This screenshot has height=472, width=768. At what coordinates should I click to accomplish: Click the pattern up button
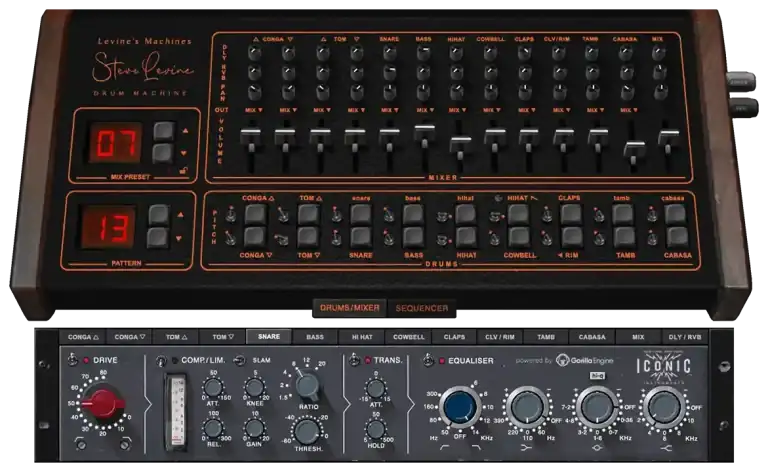point(158,215)
